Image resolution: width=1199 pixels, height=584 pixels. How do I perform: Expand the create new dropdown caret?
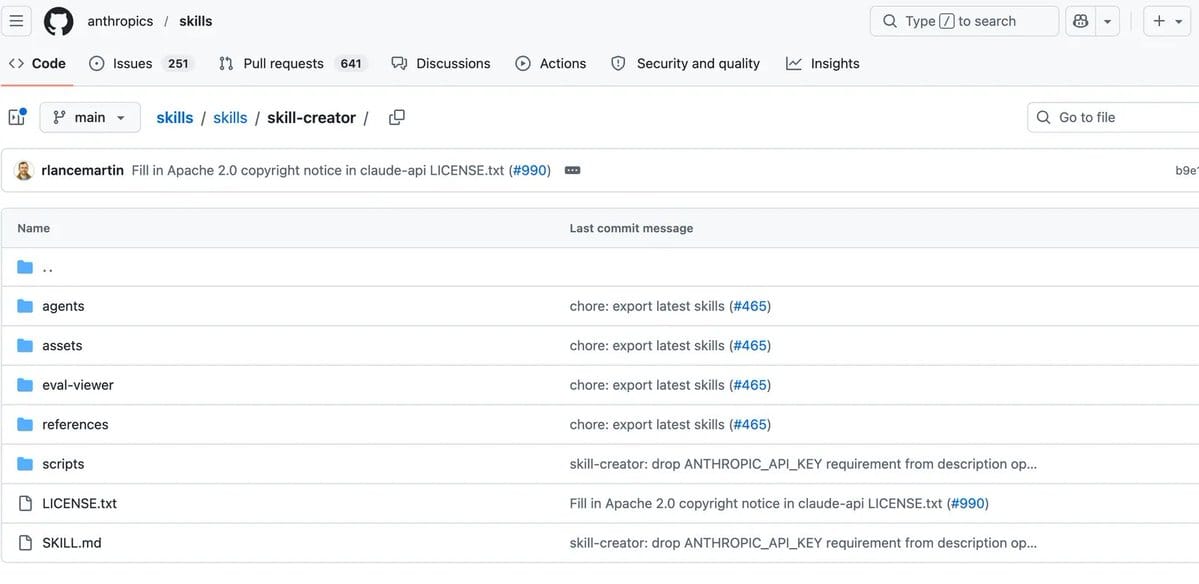(1179, 21)
